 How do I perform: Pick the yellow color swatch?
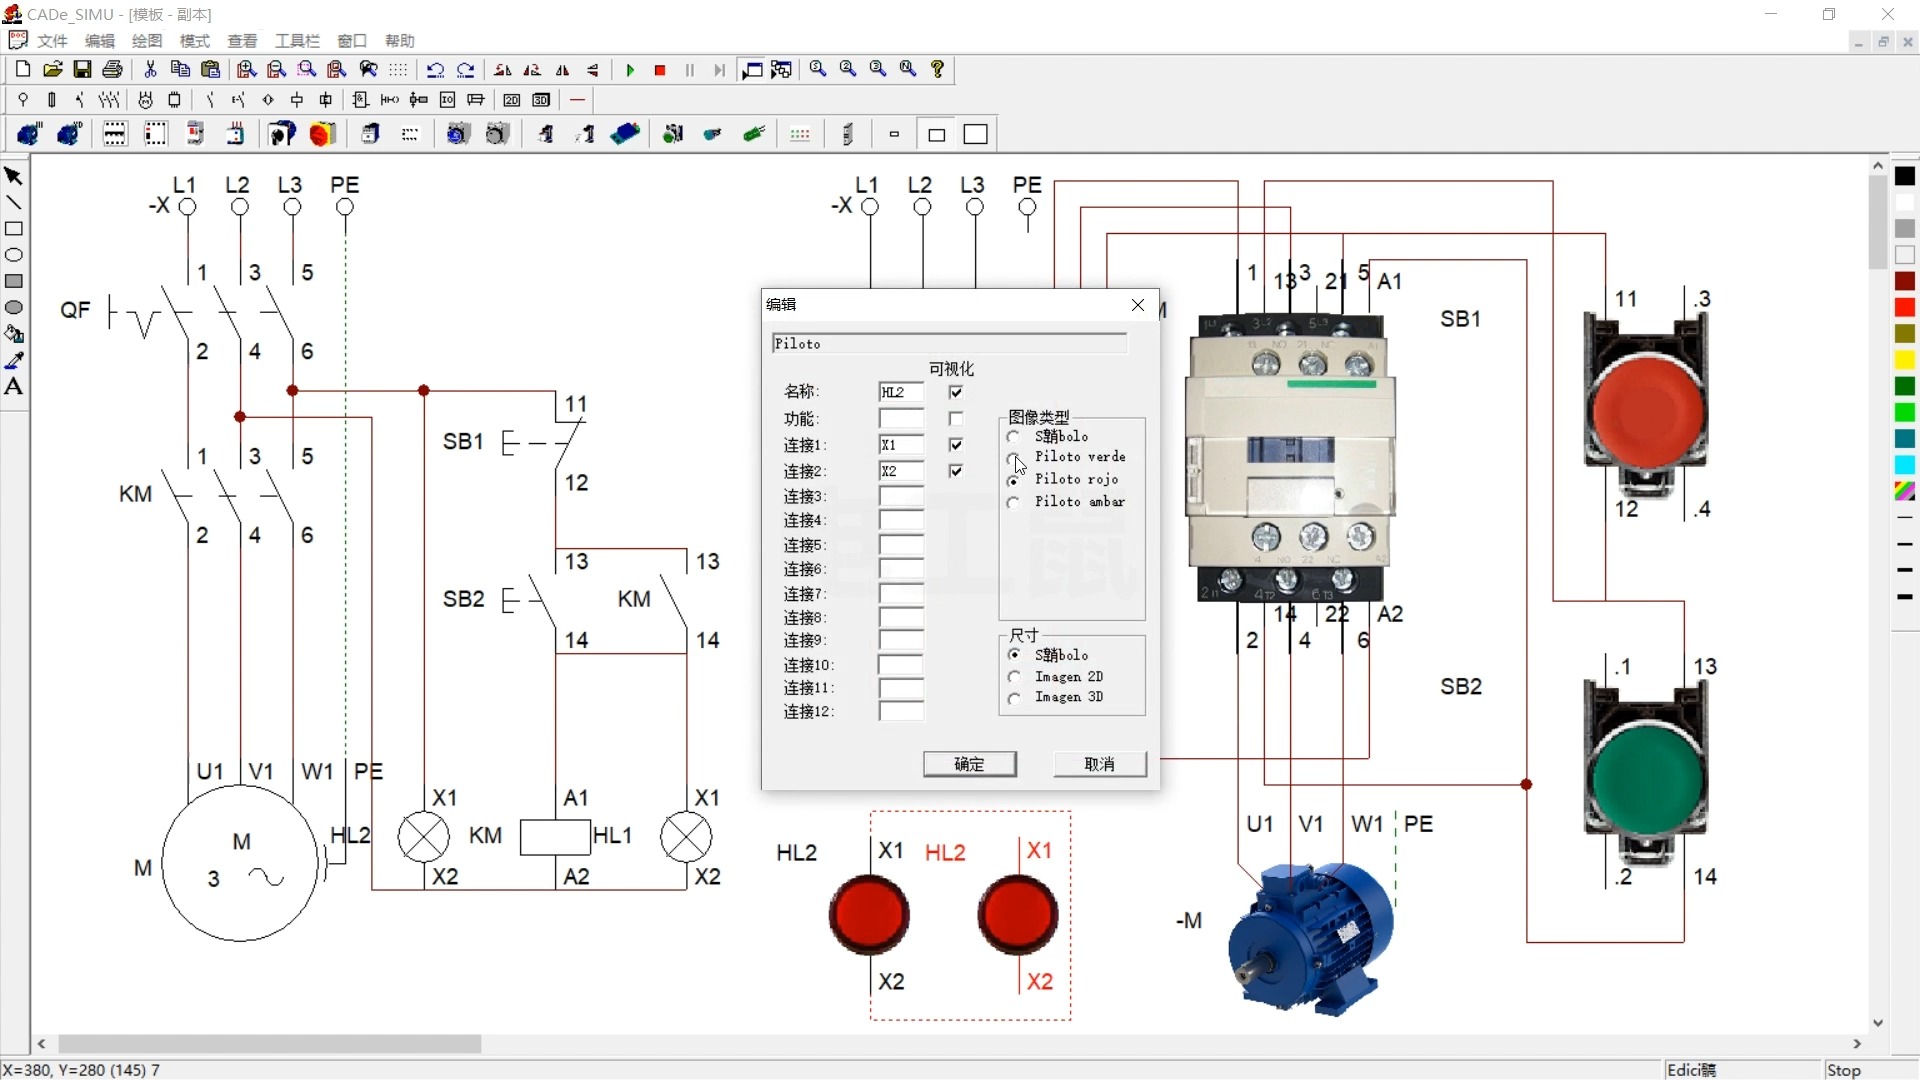coord(1905,360)
